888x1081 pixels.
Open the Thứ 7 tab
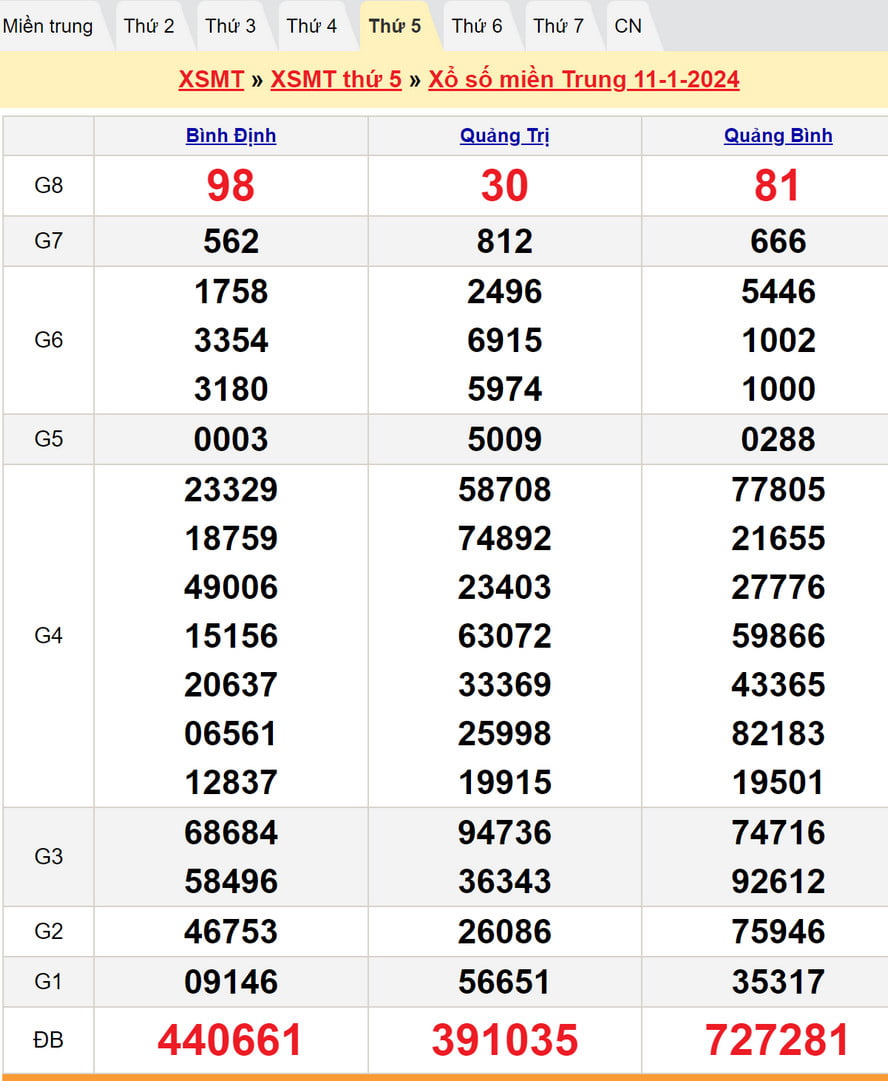(x=558, y=26)
